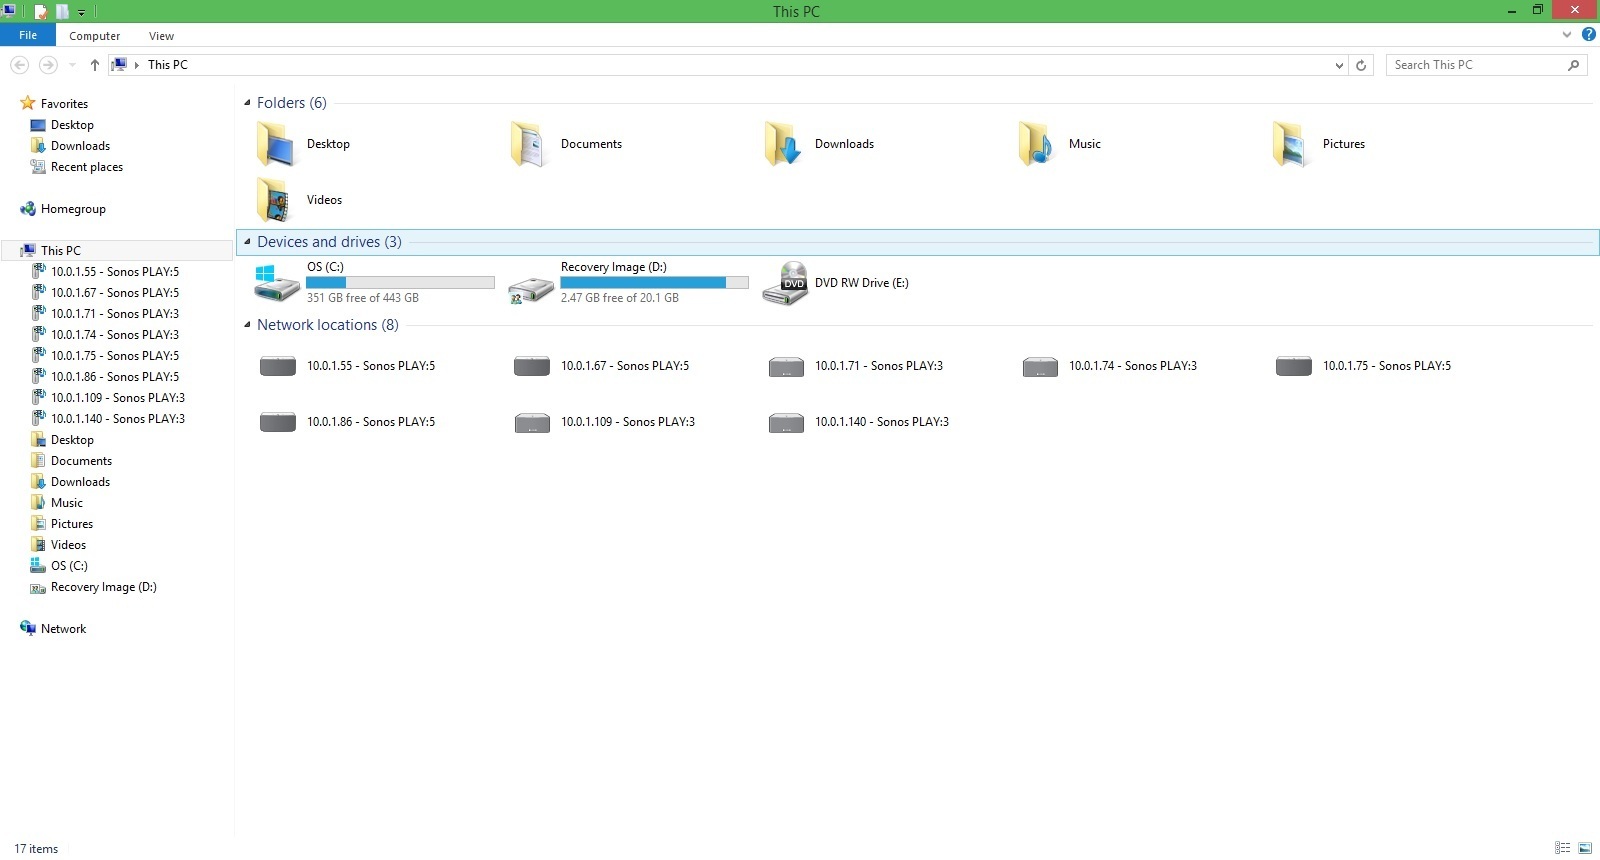1600x860 pixels.
Task: Expand the ribbon with chevron
Action: pos(1567,35)
